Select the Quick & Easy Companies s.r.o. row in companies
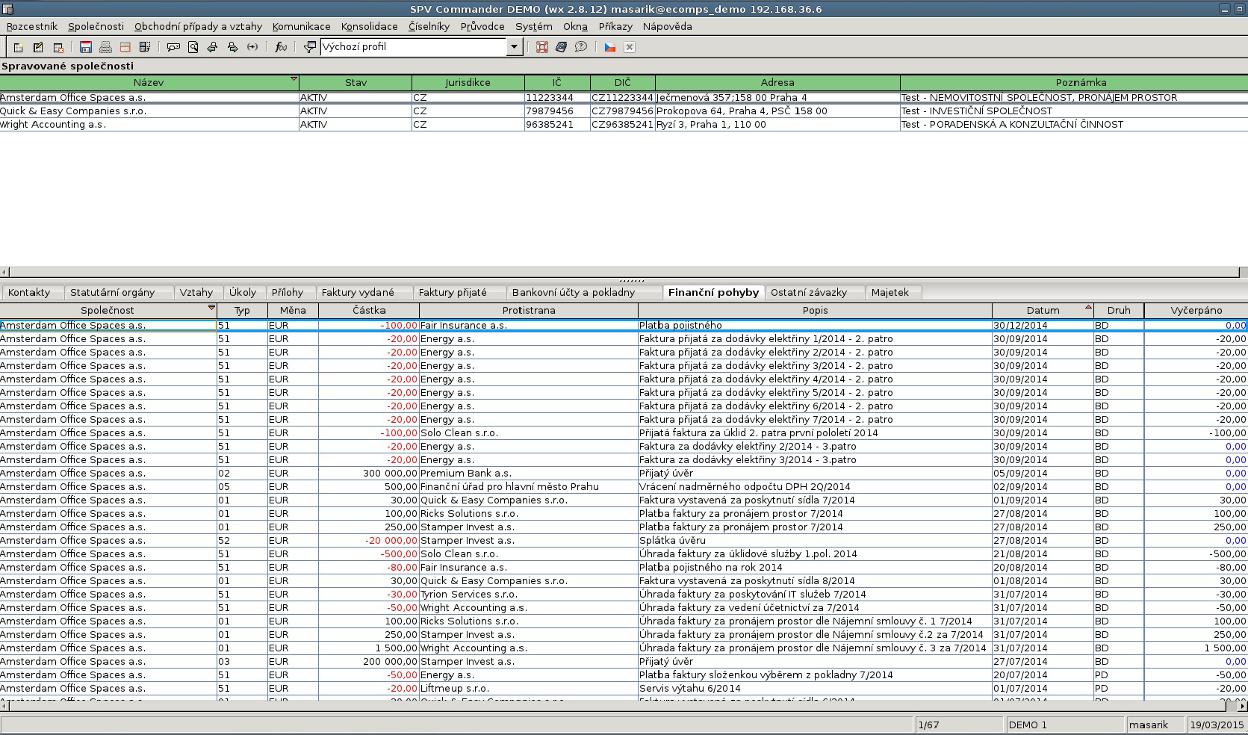The width and height of the screenshot is (1248, 735). click(624, 111)
